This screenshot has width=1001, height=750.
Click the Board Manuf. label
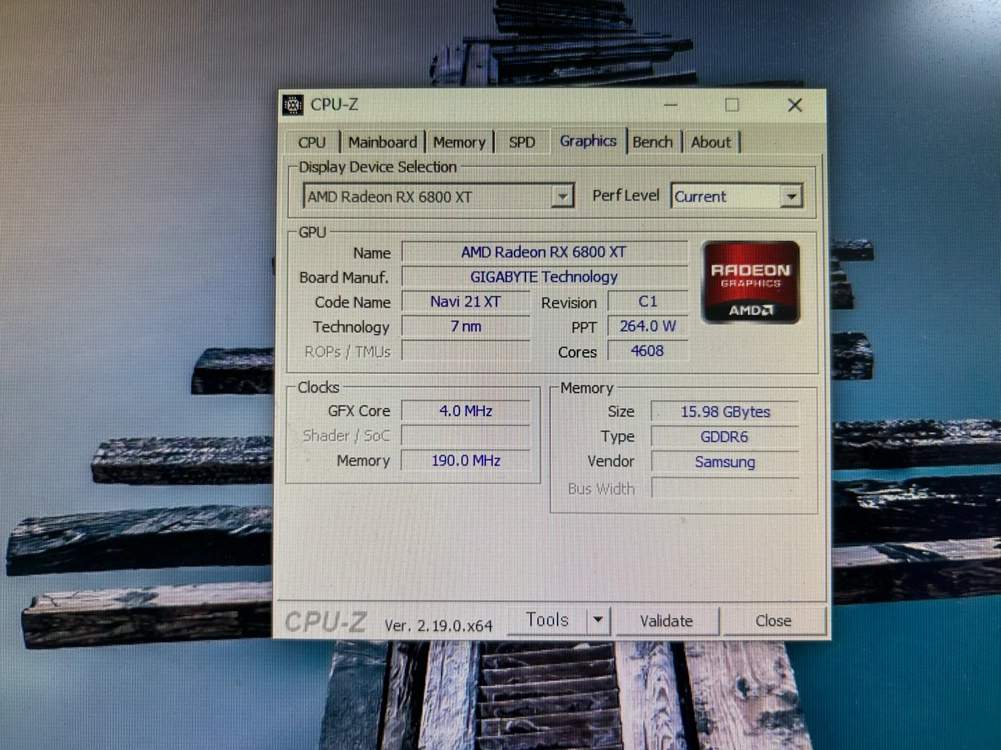(x=343, y=278)
